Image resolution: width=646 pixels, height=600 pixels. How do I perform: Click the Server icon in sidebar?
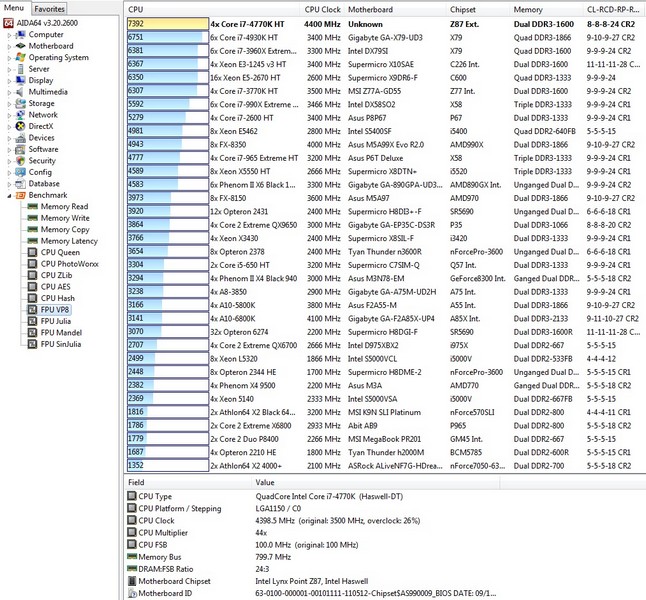tap(21, 69)
